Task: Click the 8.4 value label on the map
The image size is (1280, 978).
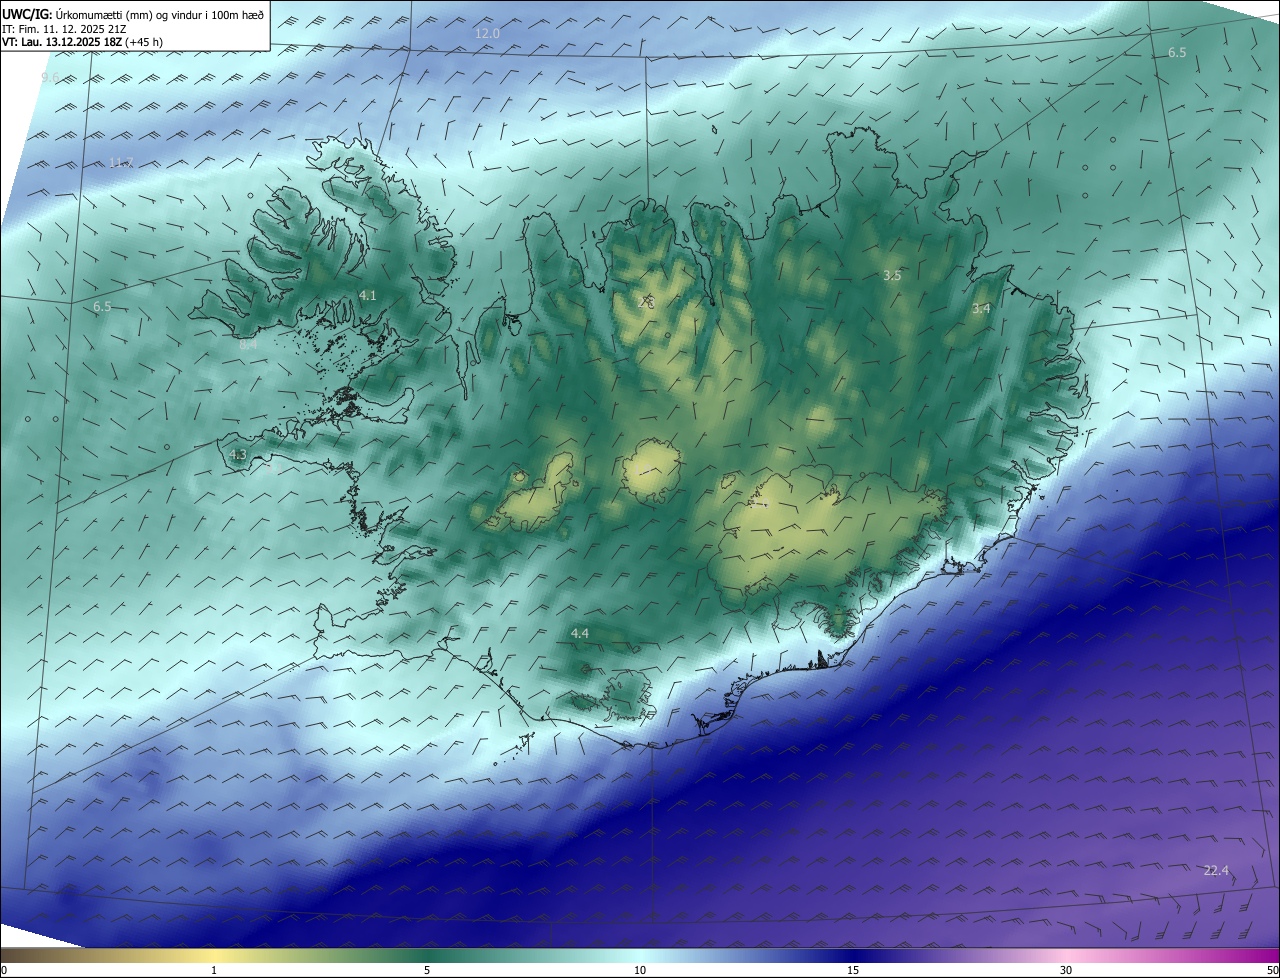Action: (x=248, y=343)
